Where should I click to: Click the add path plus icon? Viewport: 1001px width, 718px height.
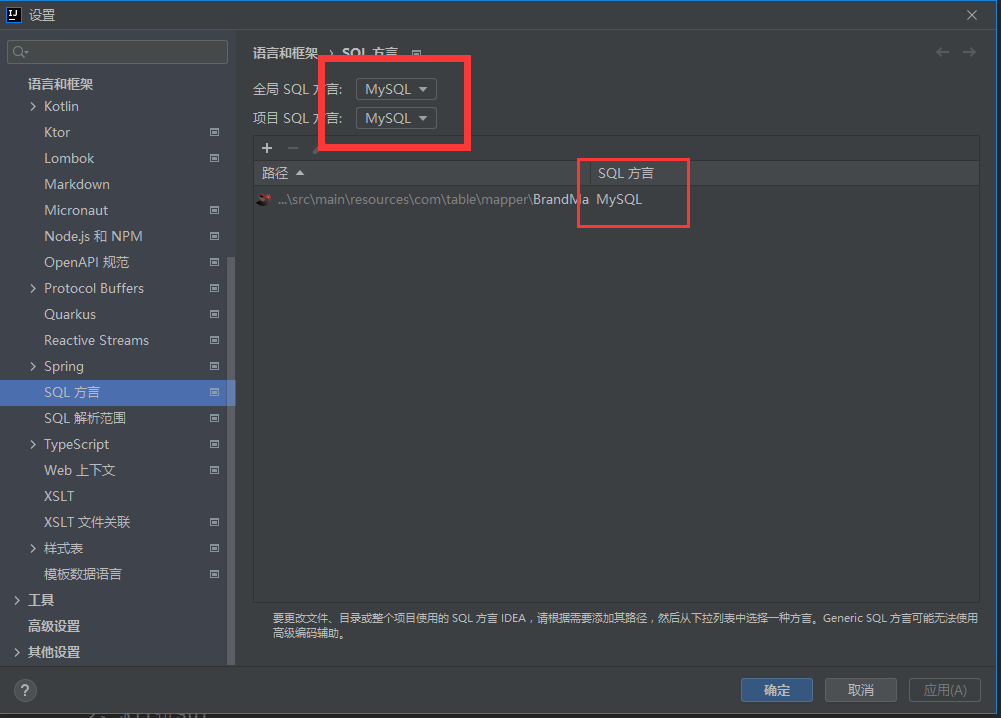coord(267,148)
